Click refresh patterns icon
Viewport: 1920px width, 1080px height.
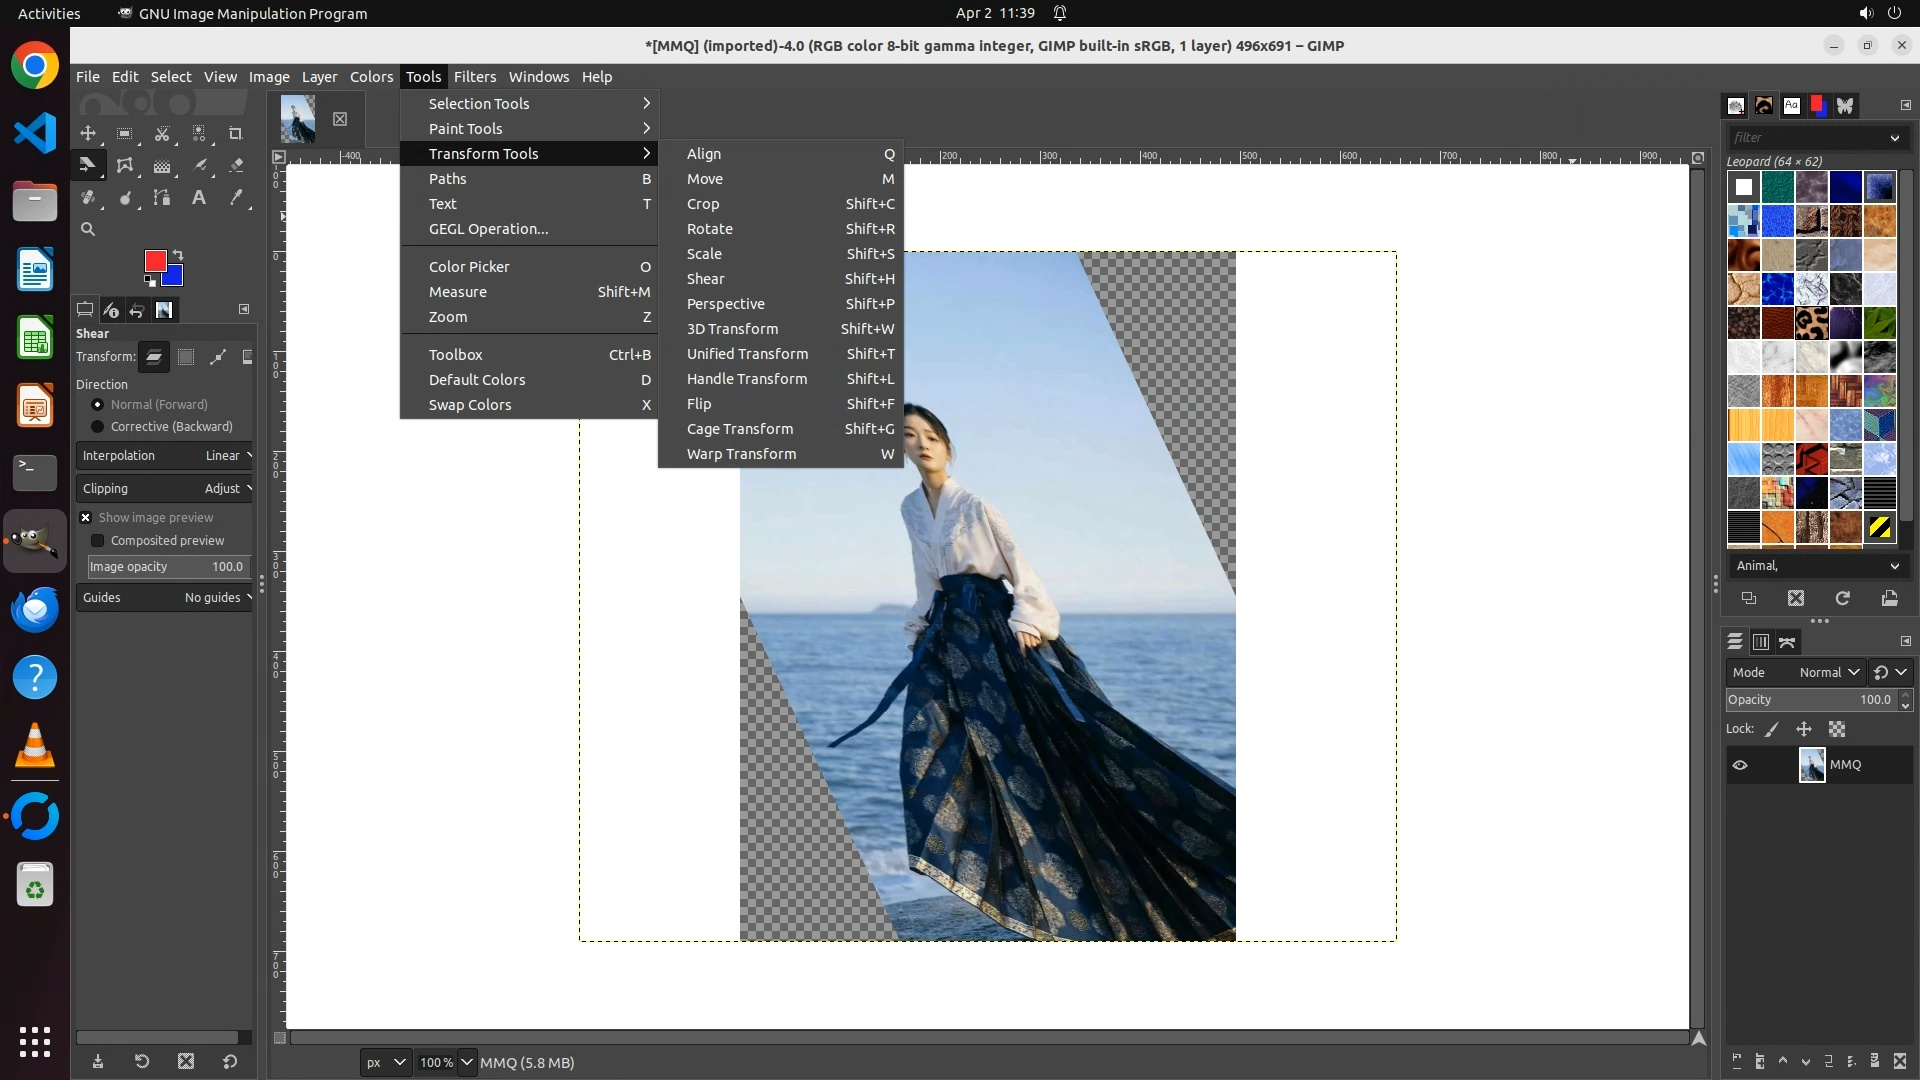click(1842, 598)
